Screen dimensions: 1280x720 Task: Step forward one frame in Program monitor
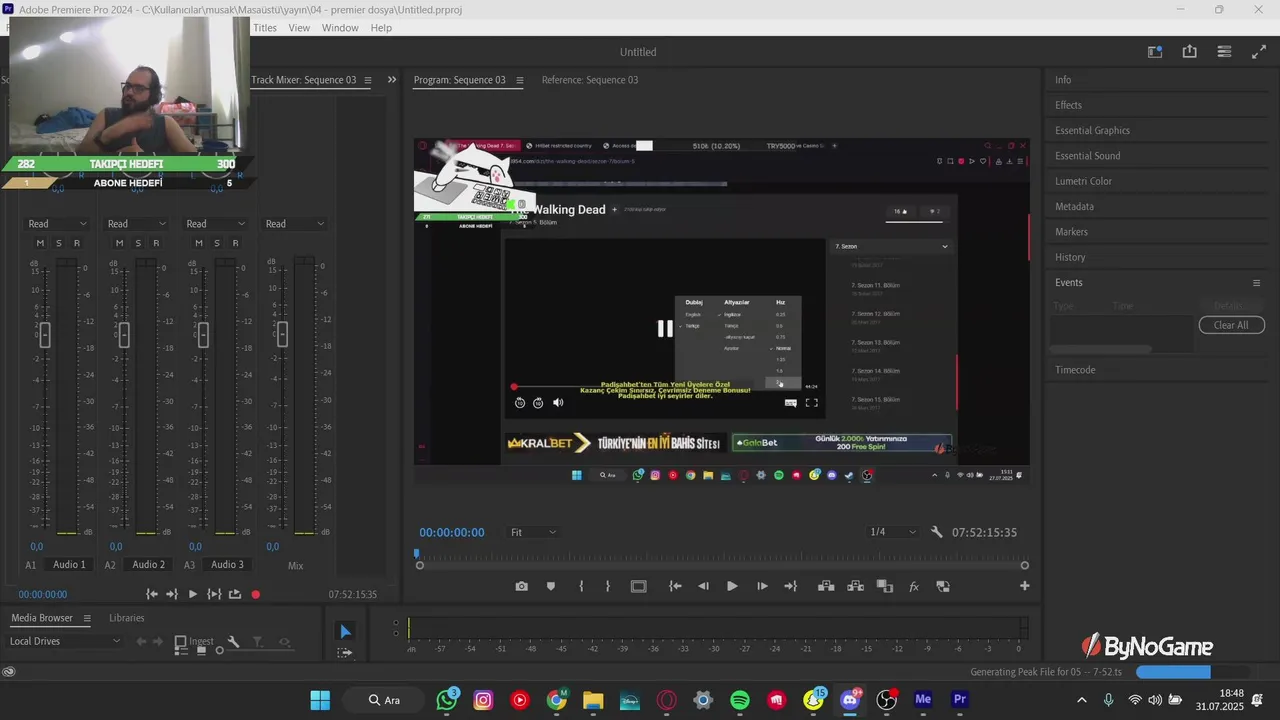click(x=762, y=587)
